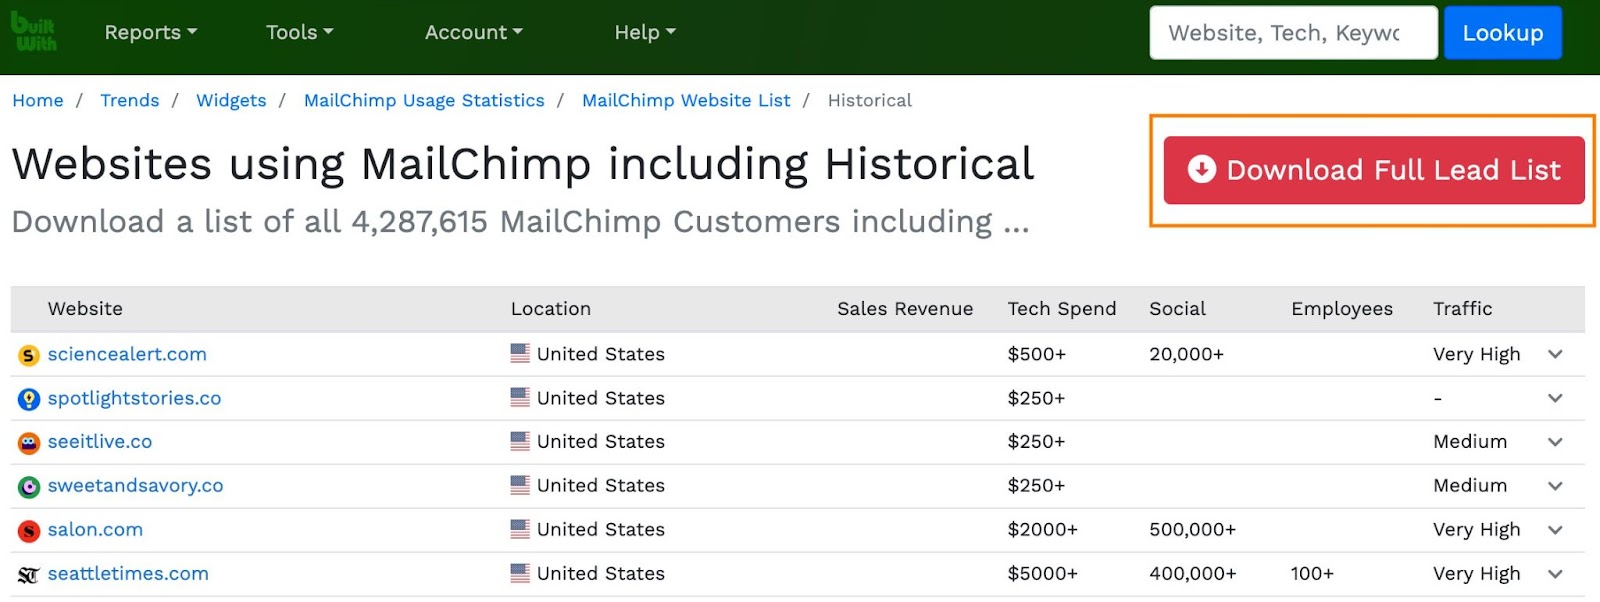Screen dimensions: 1600x602
Task: Click Medium traffic for seeitlive.co
Action: point(1470,442)
